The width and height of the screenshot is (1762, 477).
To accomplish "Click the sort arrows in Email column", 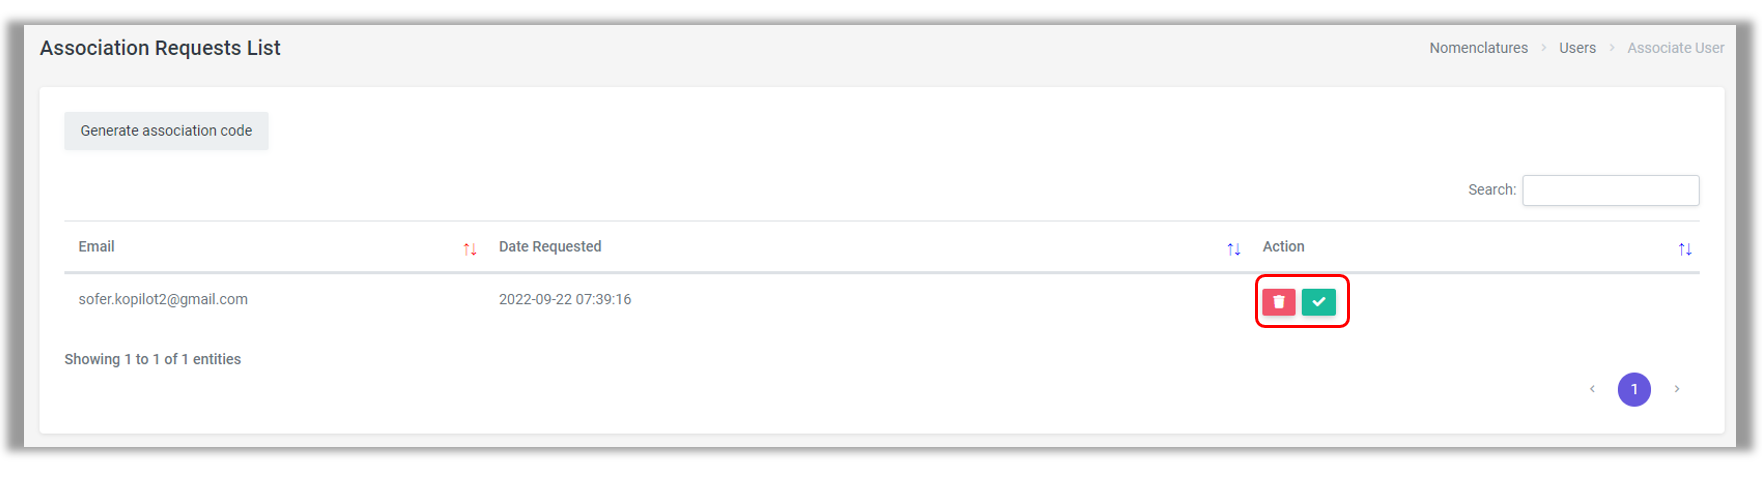I will [470, 249].
